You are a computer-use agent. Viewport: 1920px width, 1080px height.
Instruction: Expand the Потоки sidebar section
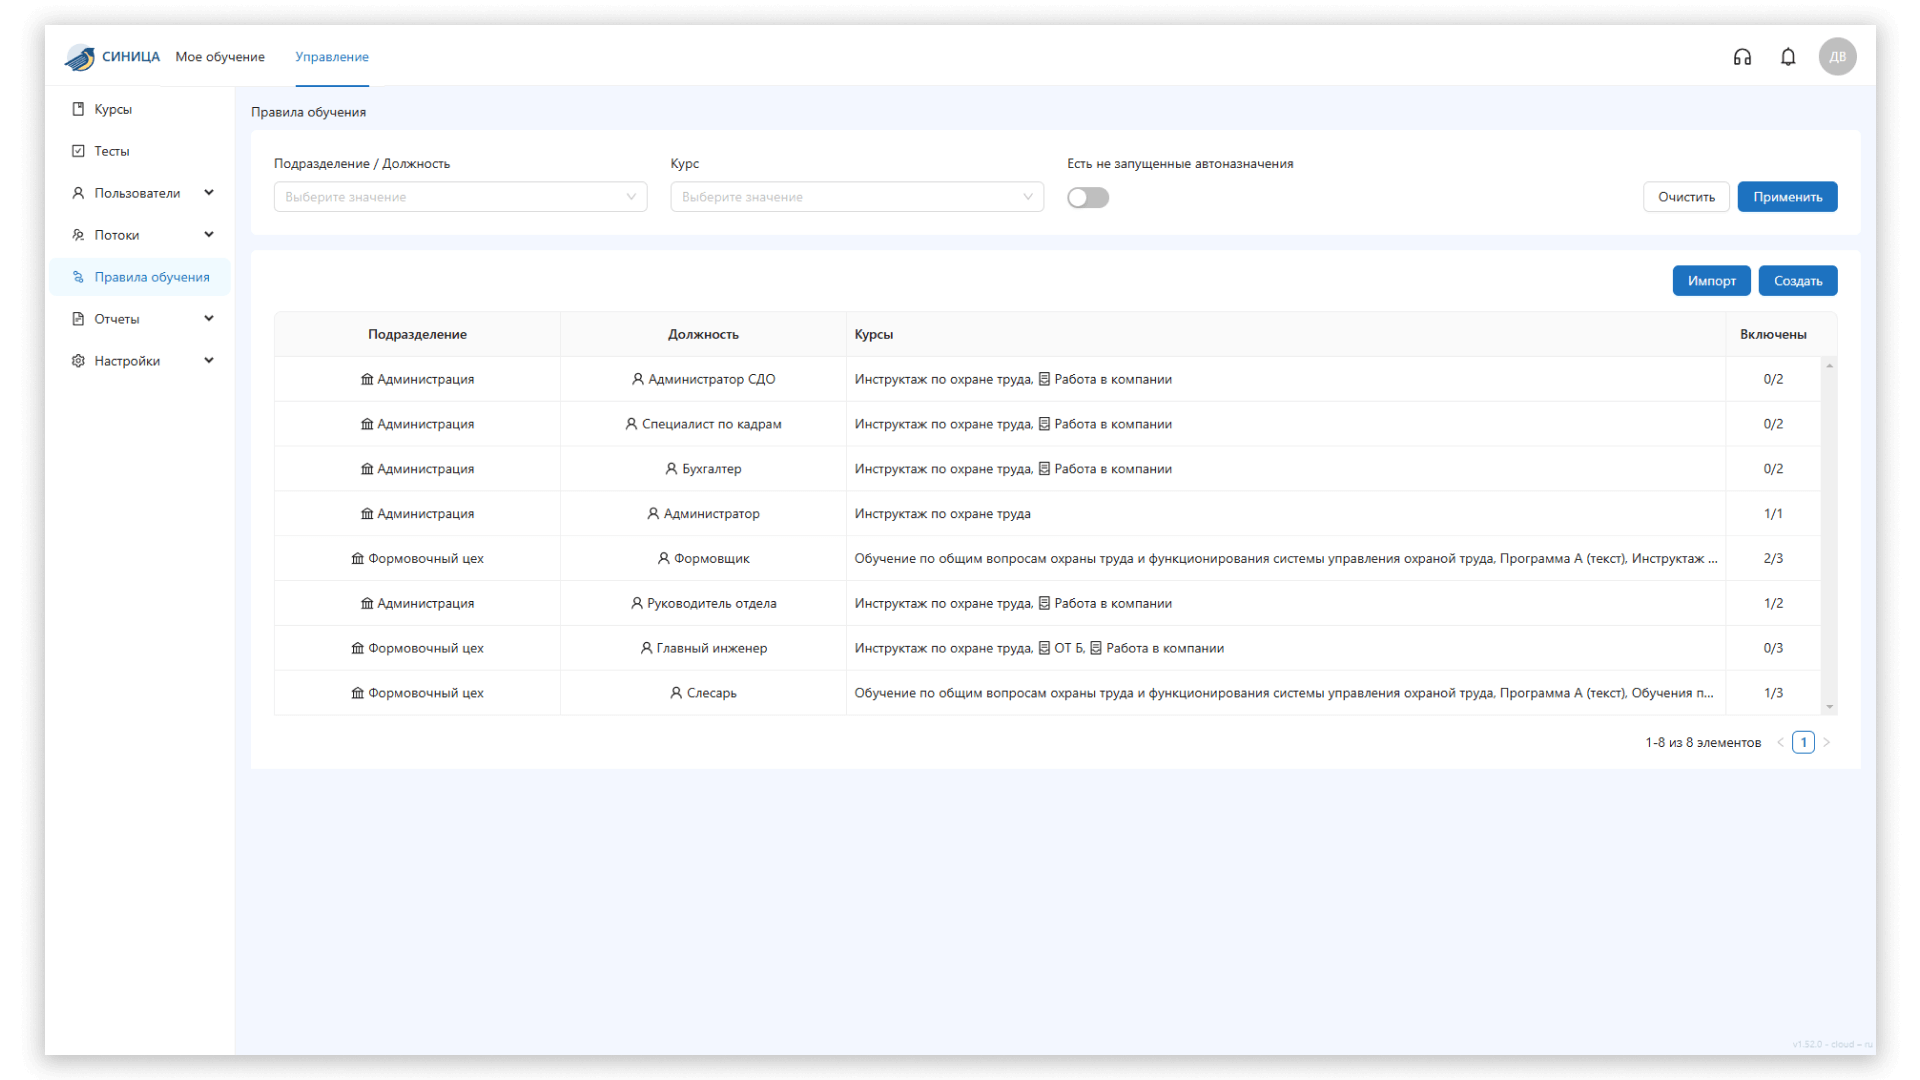click(x=209, y=235)
